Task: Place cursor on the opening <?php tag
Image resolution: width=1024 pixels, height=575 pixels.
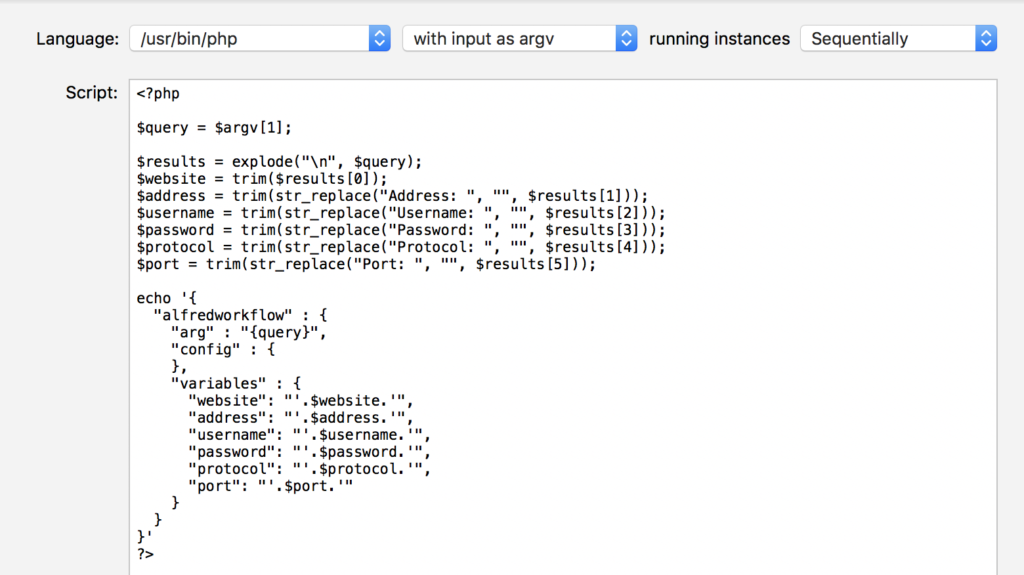Action: [158, 94]
